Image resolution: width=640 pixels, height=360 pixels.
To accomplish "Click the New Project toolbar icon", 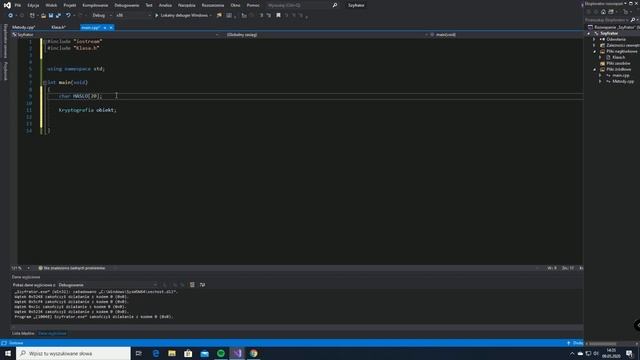I will (x=32, y=16).
